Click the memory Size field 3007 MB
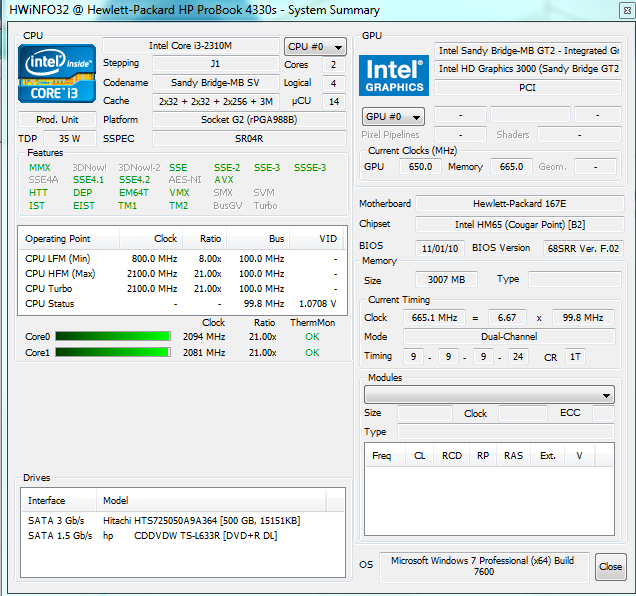 tap(446, 280)
